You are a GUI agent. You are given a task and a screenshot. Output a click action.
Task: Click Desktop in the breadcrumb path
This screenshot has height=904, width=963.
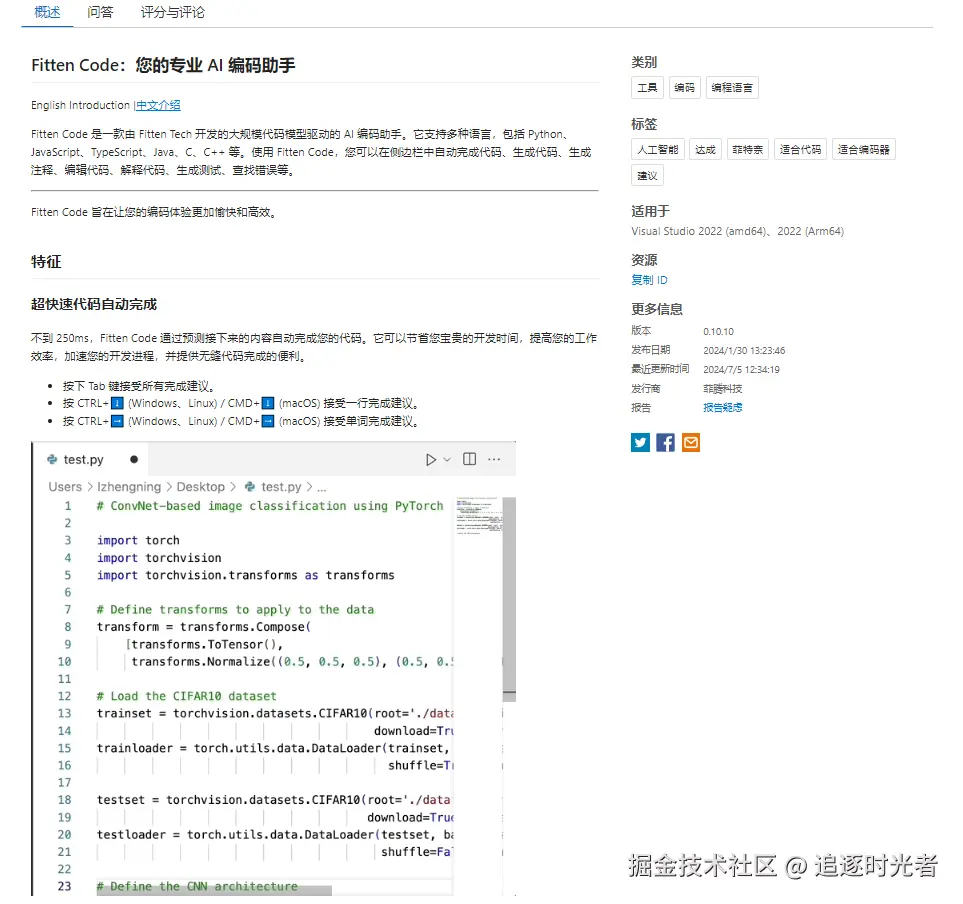[201, 486]
